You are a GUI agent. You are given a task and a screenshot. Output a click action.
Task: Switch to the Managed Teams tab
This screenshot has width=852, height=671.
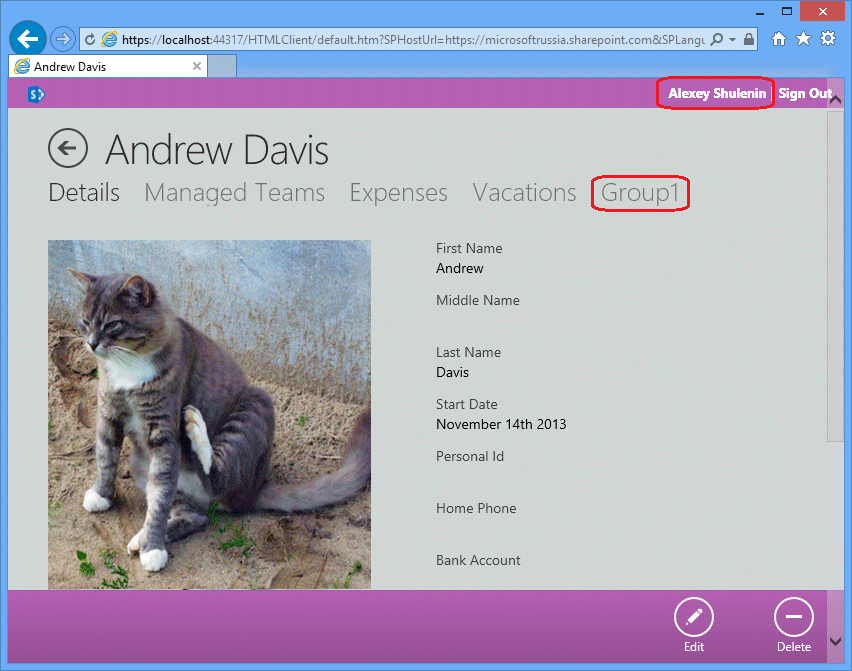point(234,193)
